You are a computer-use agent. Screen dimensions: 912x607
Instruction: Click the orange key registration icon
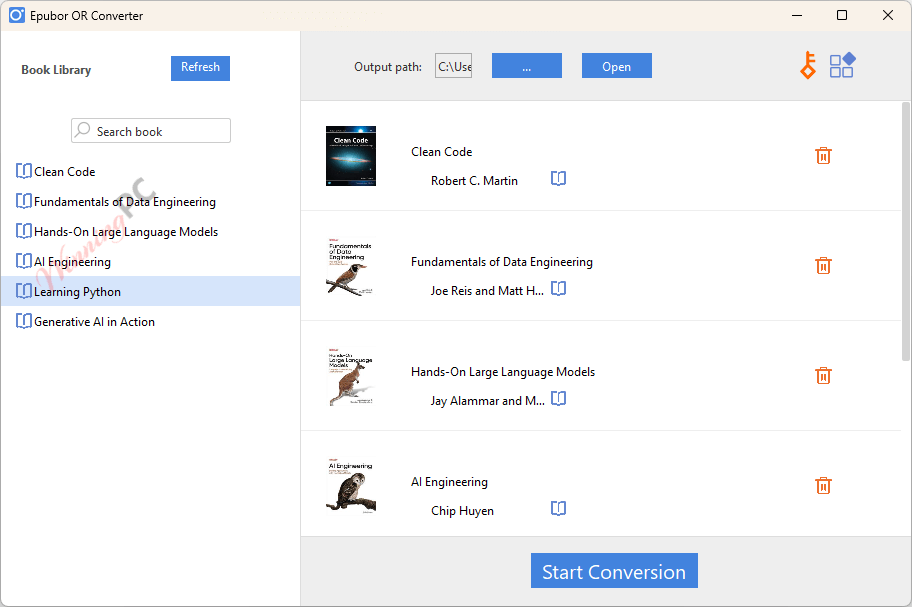pyautogui.click(x=808, y=65)
